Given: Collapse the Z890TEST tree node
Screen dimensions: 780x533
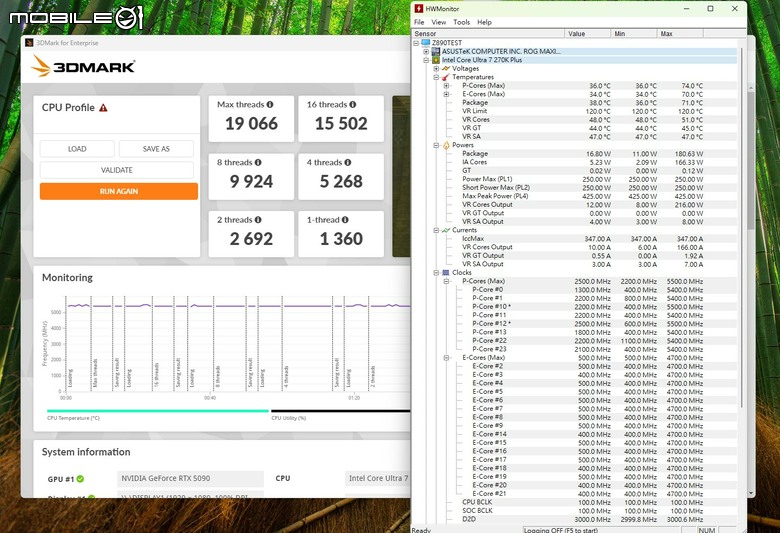Looking at the screenshot, I should pyautogui.click(x=416, y=43).
